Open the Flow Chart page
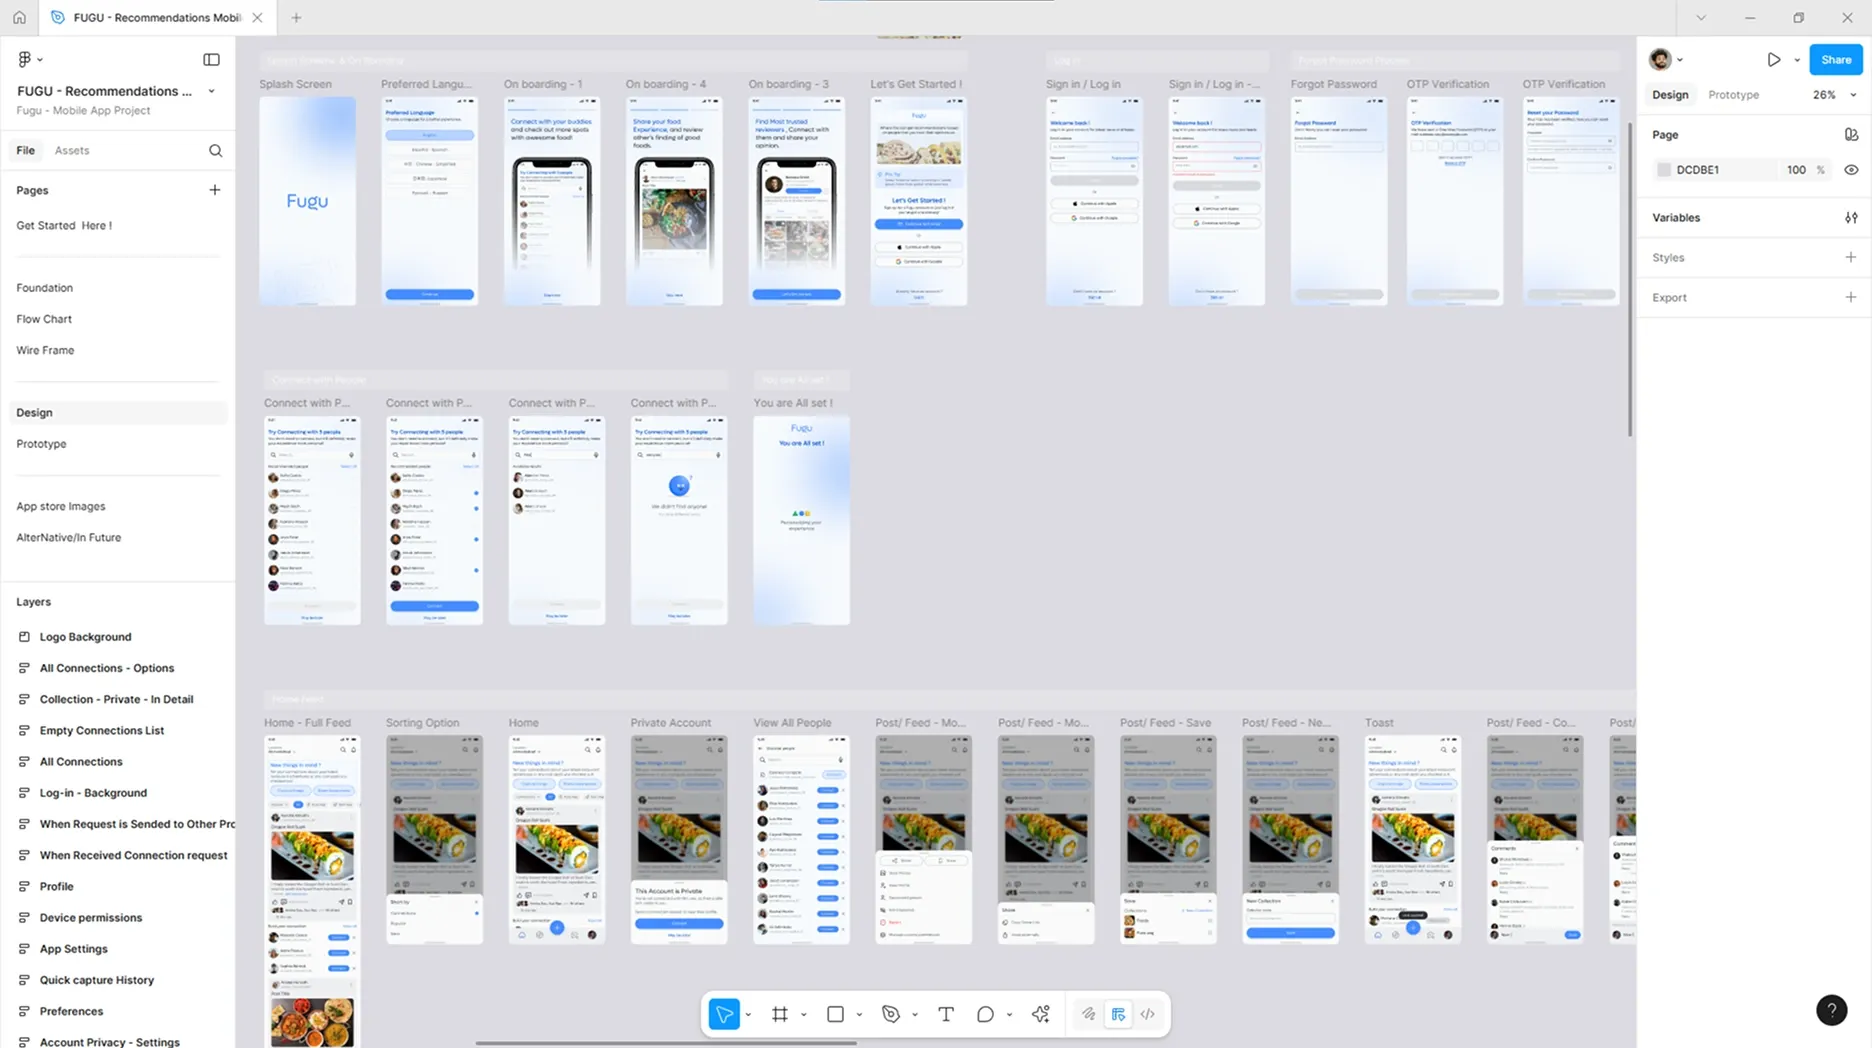1872x1048 pixels. pos(44,319)
